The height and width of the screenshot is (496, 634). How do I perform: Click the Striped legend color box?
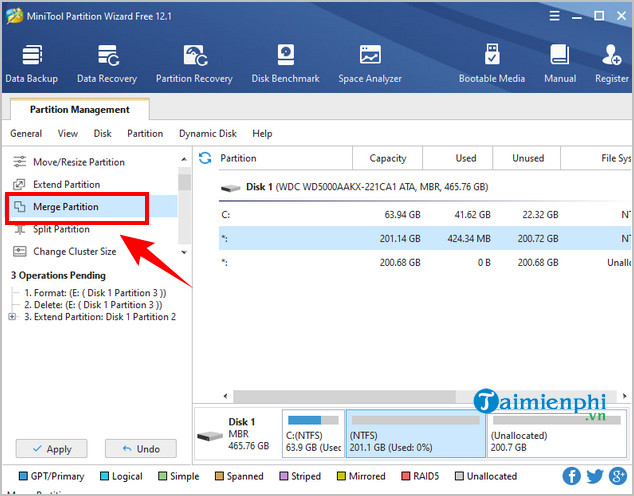(x=284, y=476)
